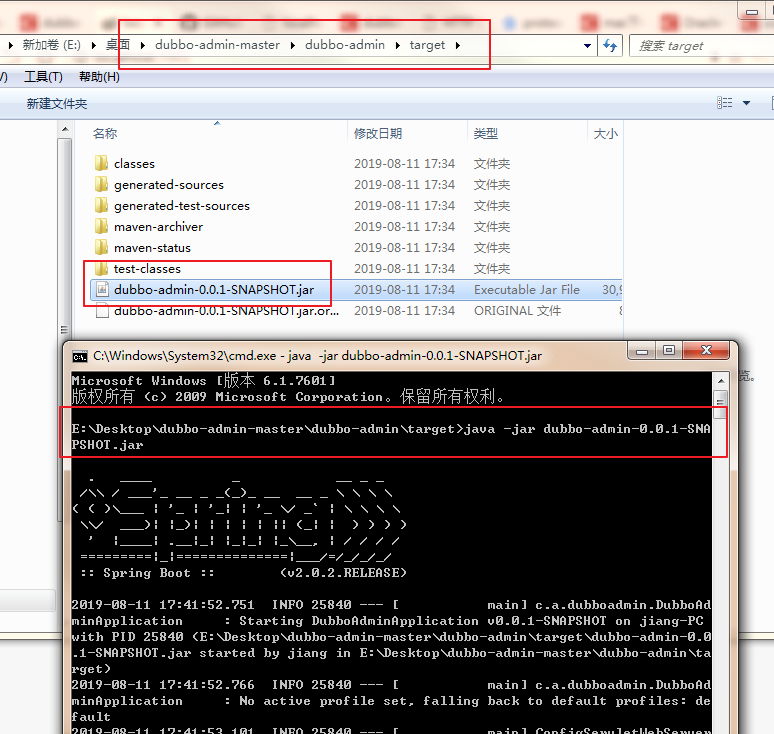Click the Spring Boot version line in cmd

coord(243,573)
